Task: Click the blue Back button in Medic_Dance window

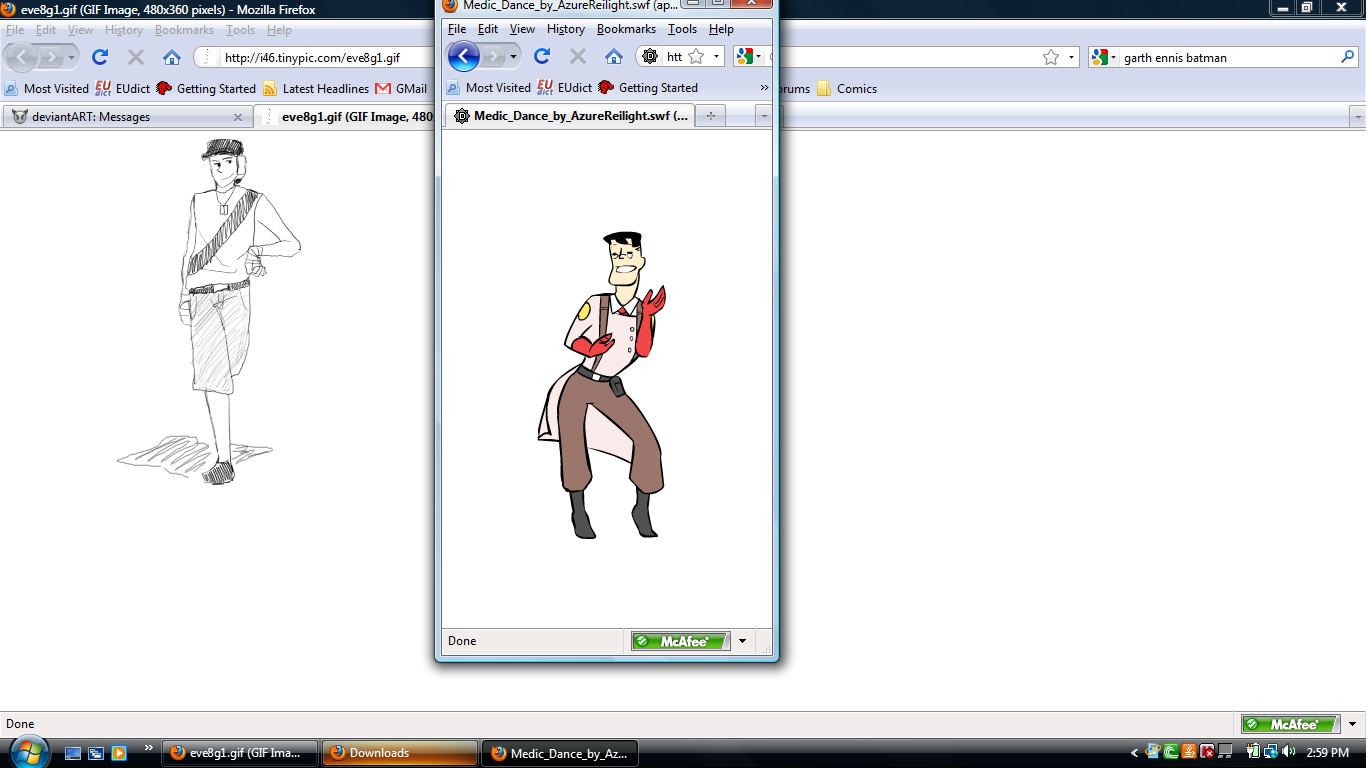Action: pos(463,56)
